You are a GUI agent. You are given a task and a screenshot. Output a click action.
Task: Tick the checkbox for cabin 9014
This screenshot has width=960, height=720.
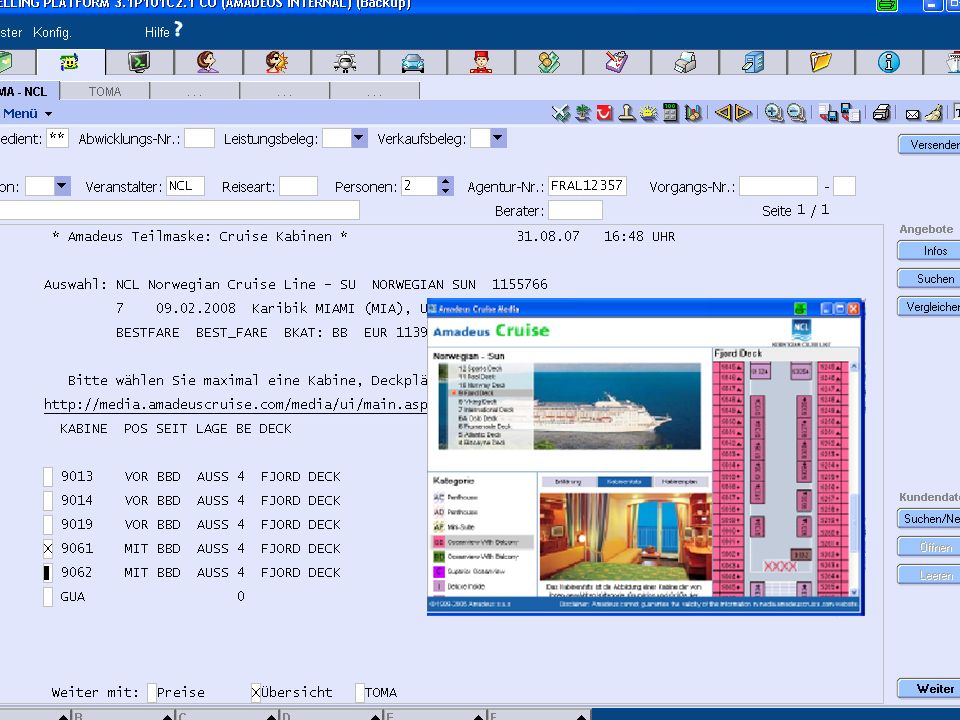pyautogui.click(x=48, y=501)
